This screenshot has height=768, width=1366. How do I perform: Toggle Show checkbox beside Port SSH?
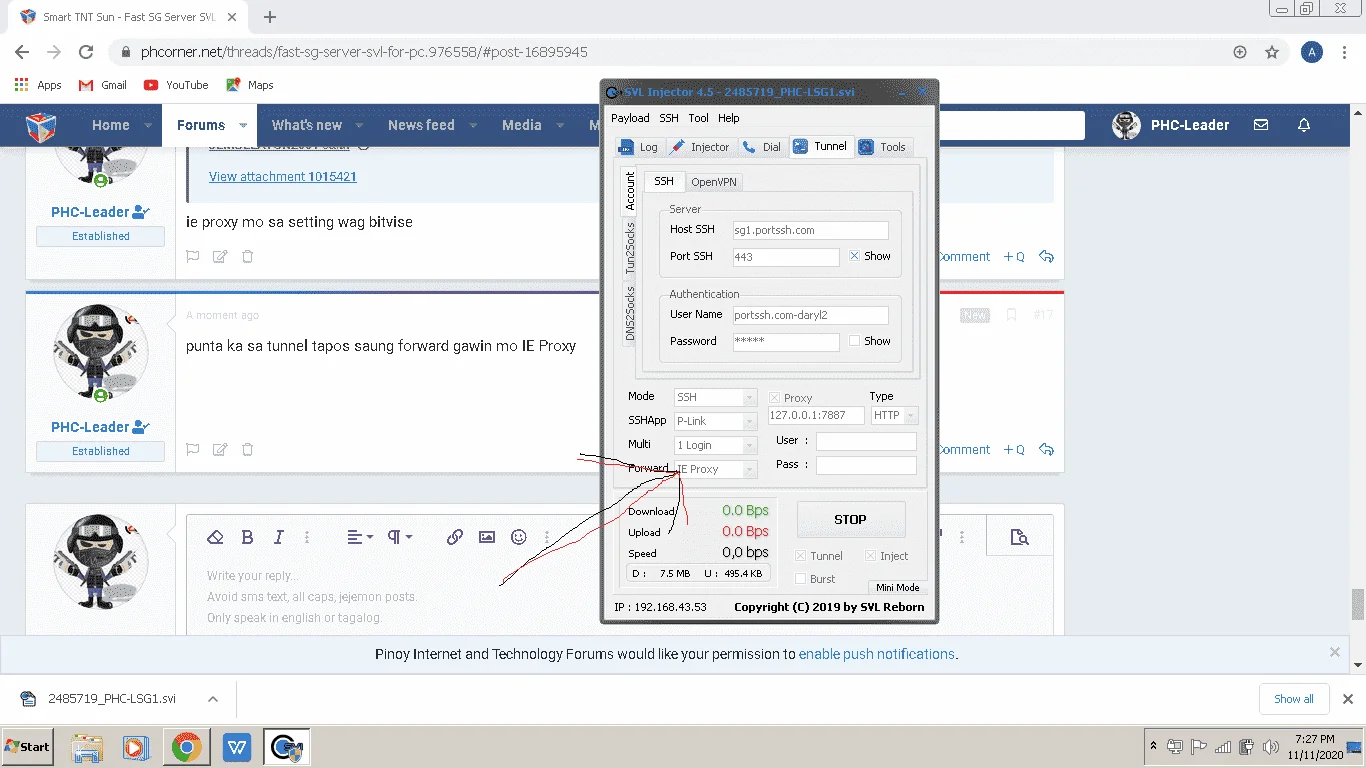point(854,256)
